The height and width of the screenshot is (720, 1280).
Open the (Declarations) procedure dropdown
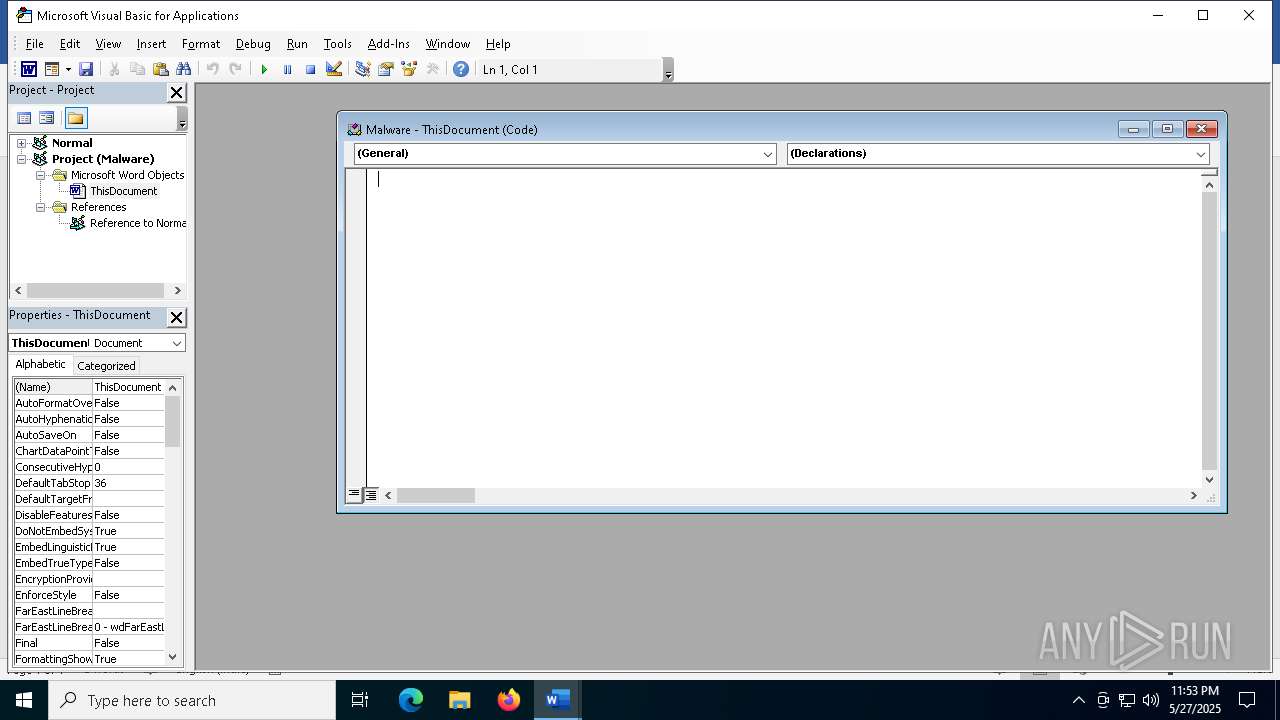pyautogui.click(x=1201, y=154)
